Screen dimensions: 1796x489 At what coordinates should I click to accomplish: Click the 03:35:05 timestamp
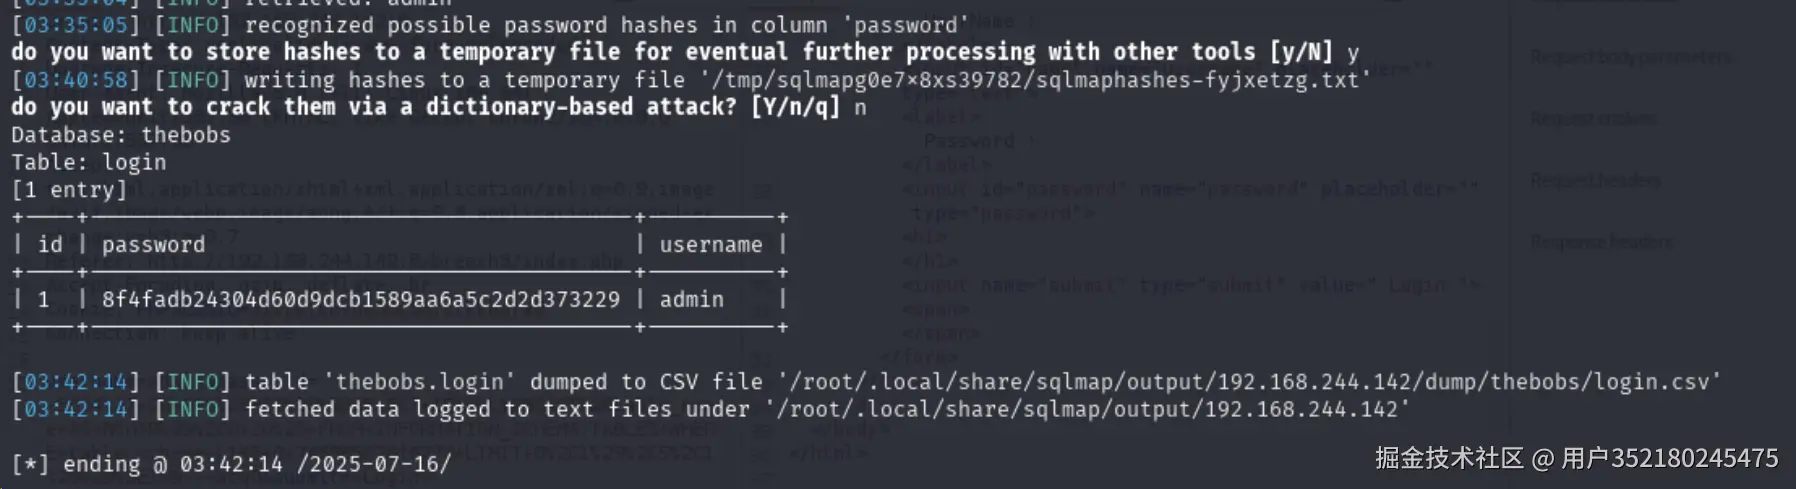click(75, 25)
